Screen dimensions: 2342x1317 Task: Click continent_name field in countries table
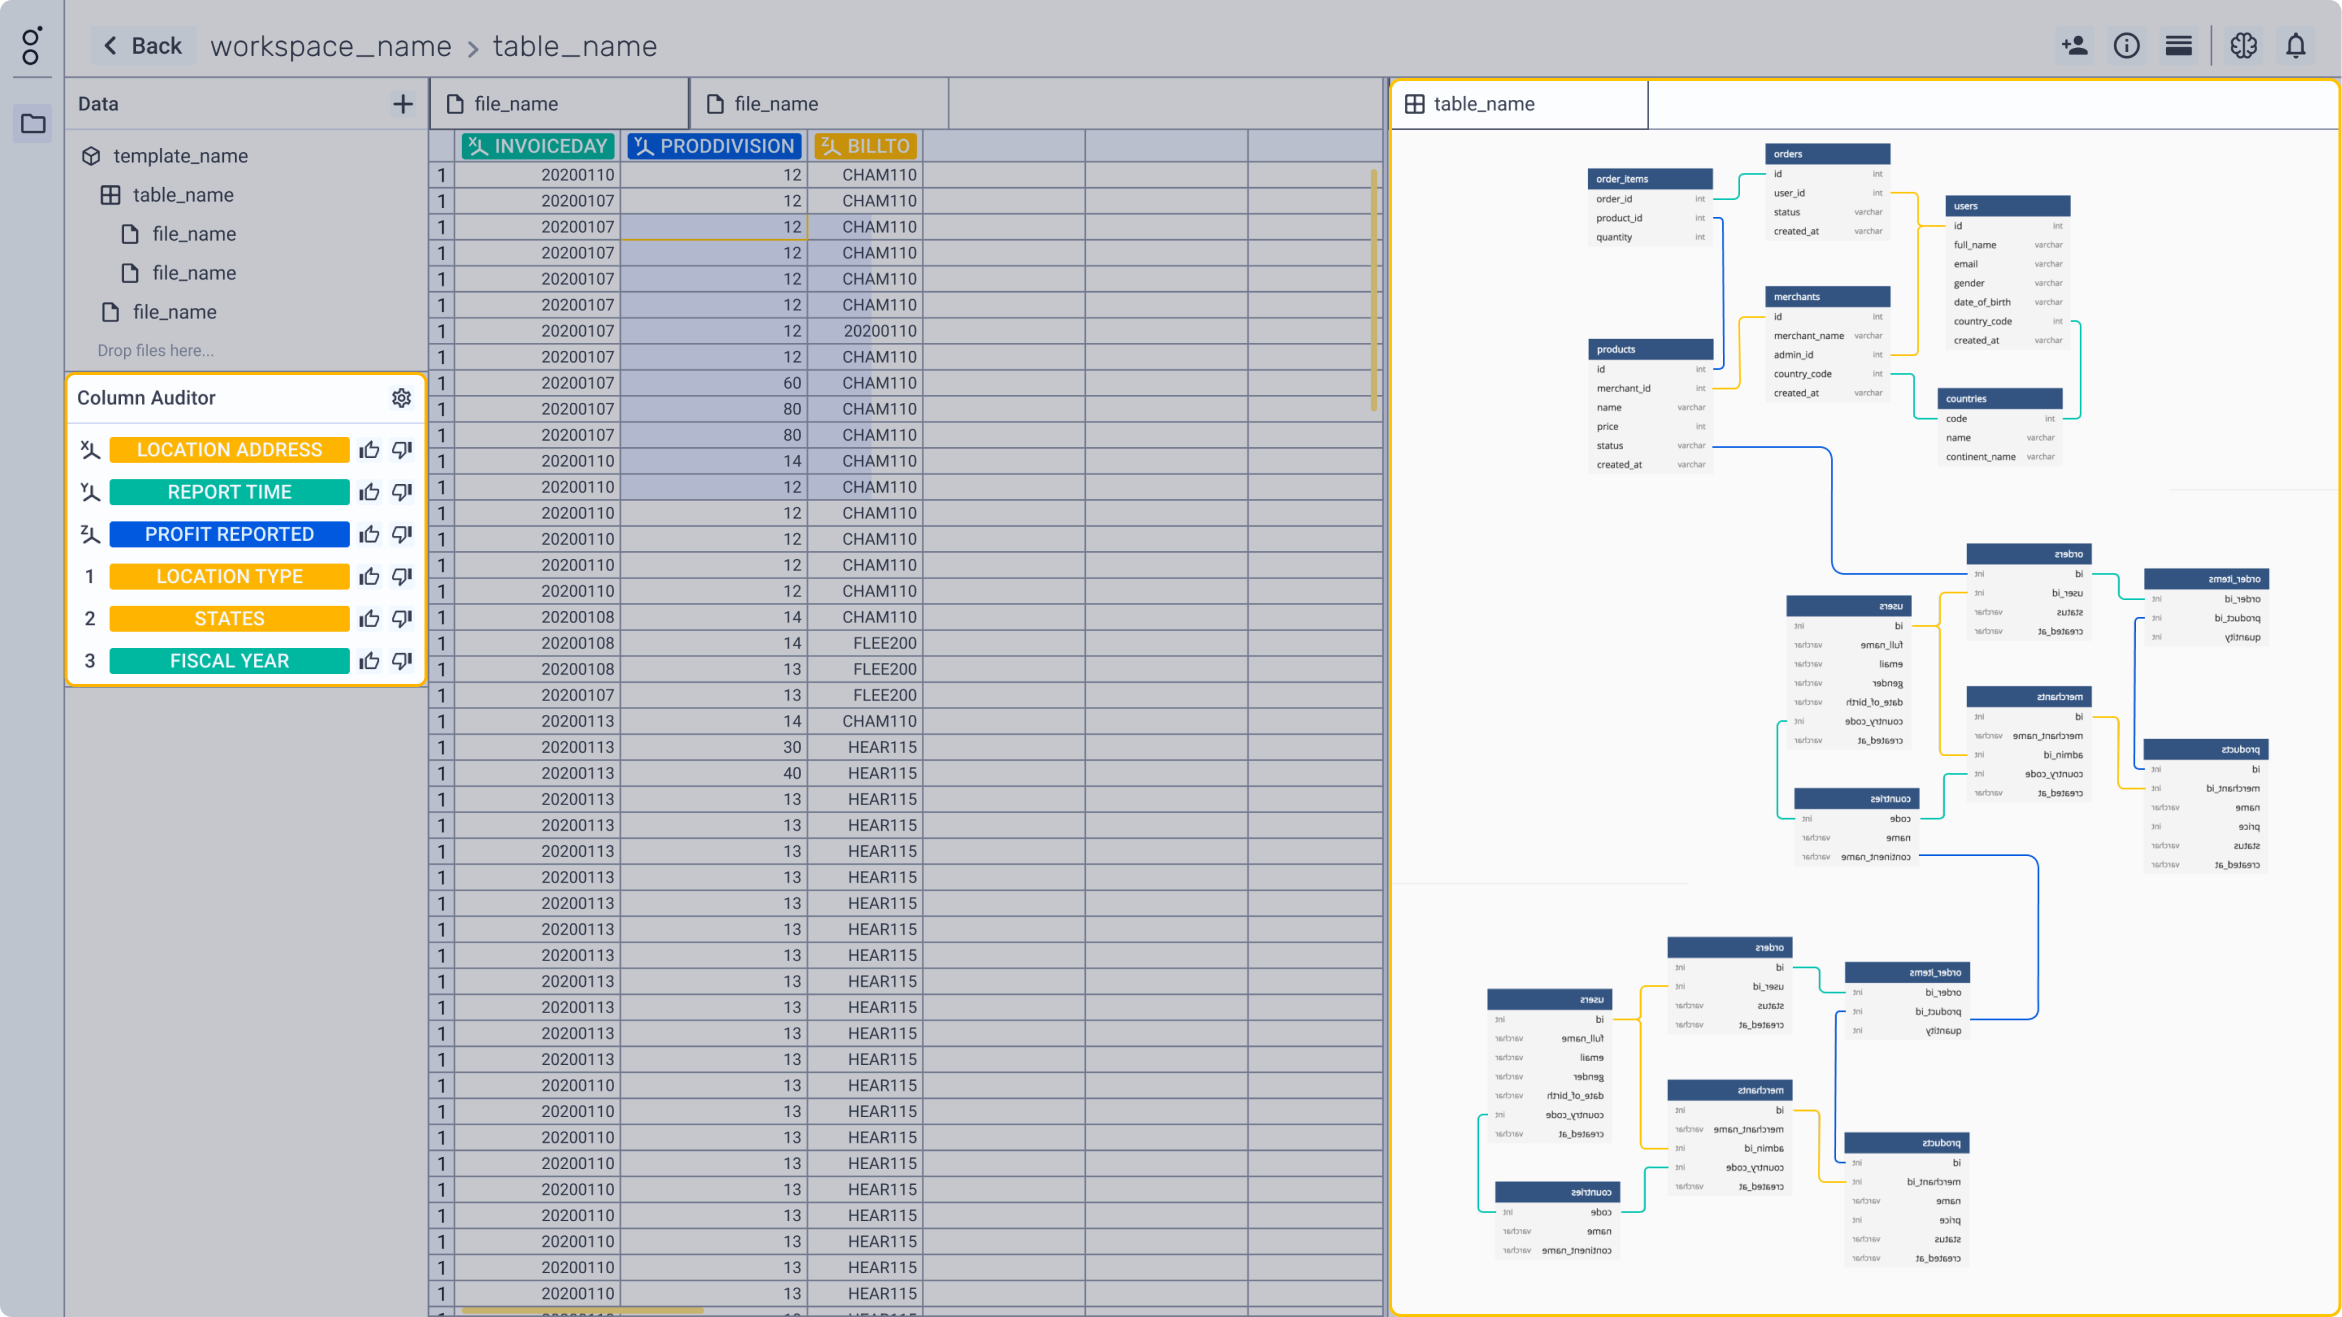(x=1999, y=457)
